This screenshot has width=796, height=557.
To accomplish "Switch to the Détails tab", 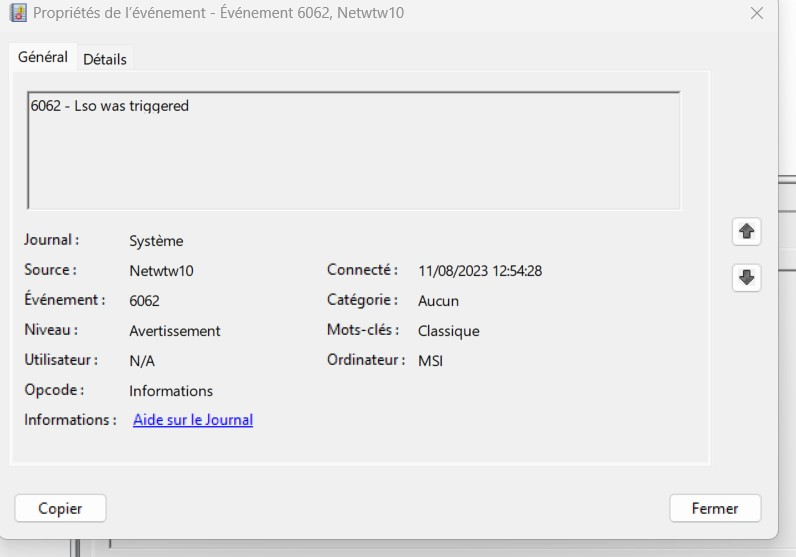I will pyautogui.click(x=105, y=59).
